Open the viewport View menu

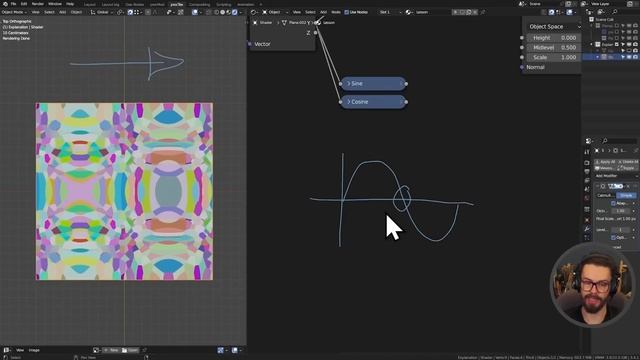36,12
